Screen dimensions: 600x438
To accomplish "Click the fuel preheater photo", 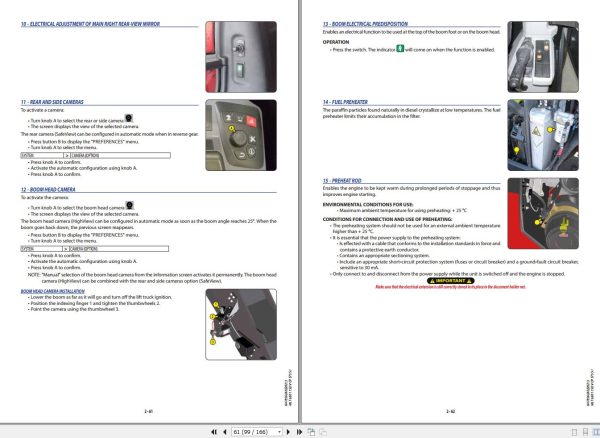I will click(x=543, y=135).
